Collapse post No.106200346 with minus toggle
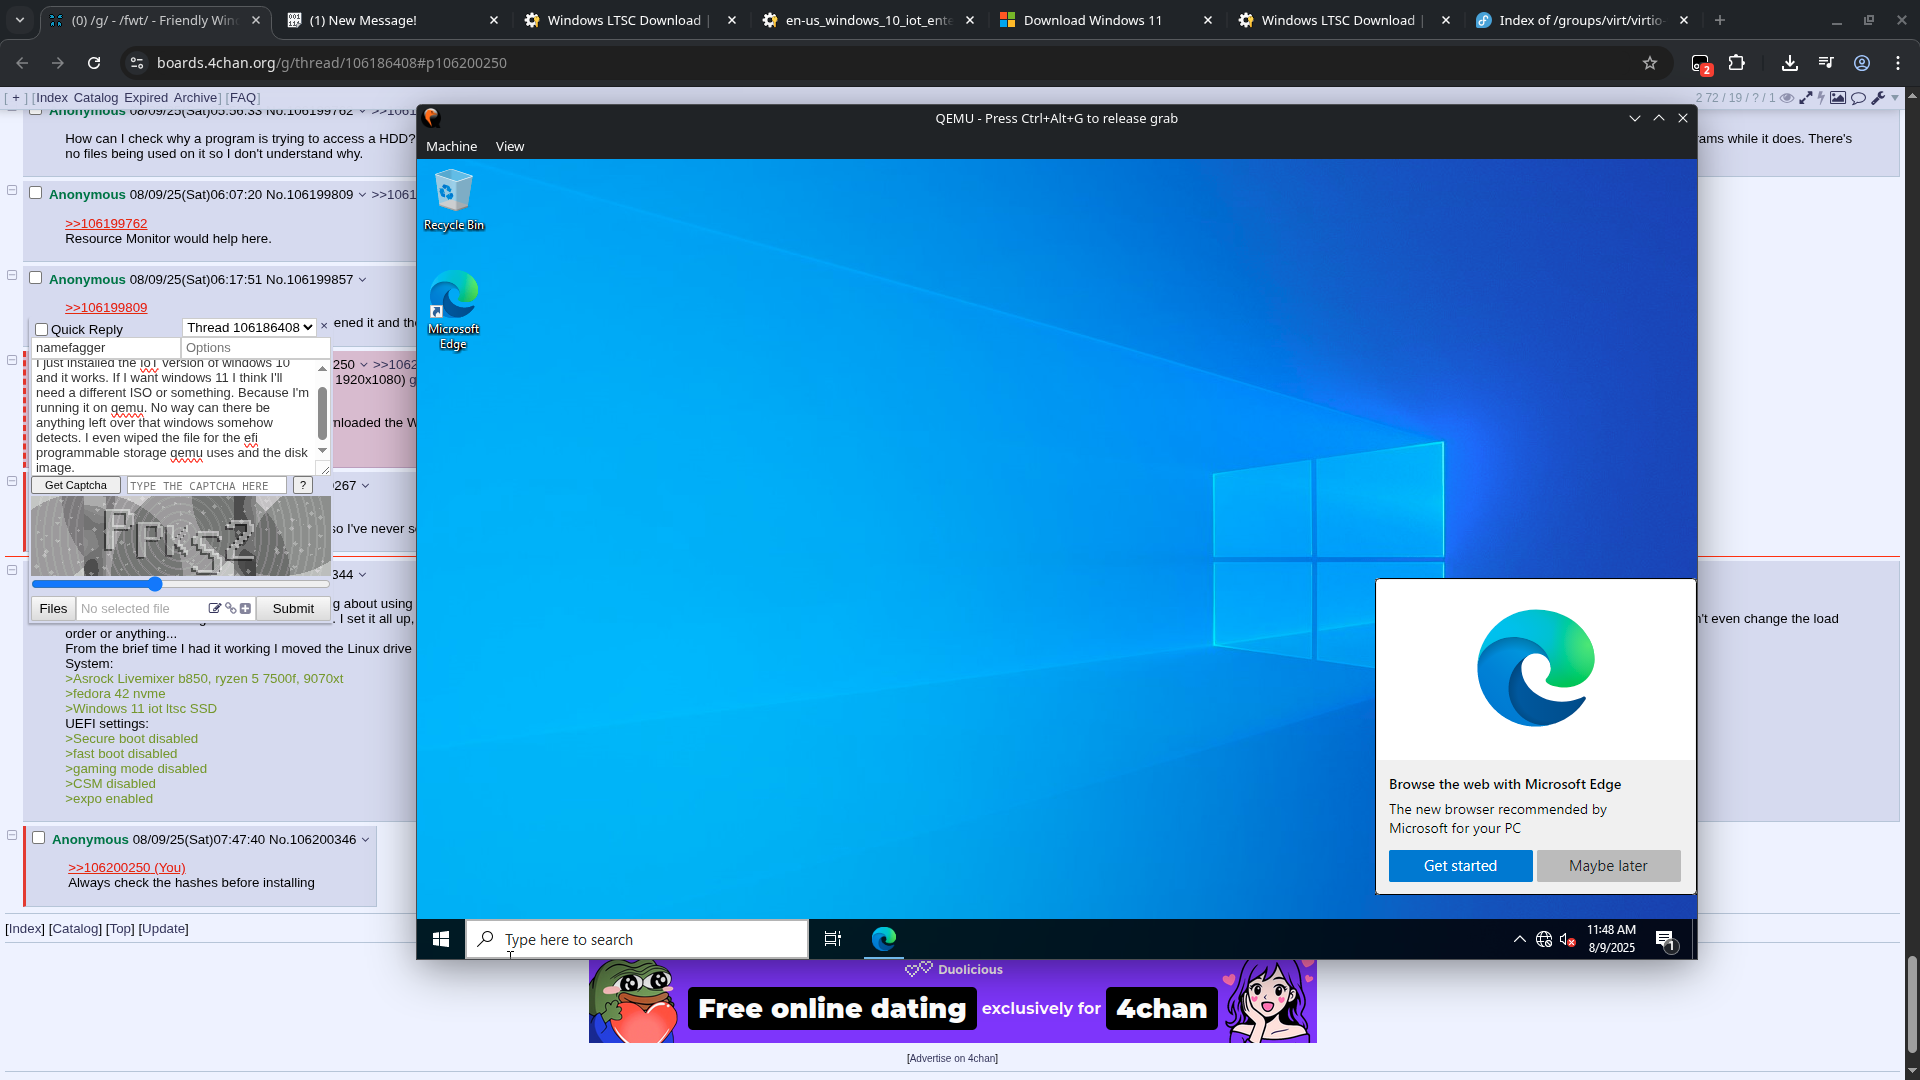1920x1080 pixels. click(12, 835)
